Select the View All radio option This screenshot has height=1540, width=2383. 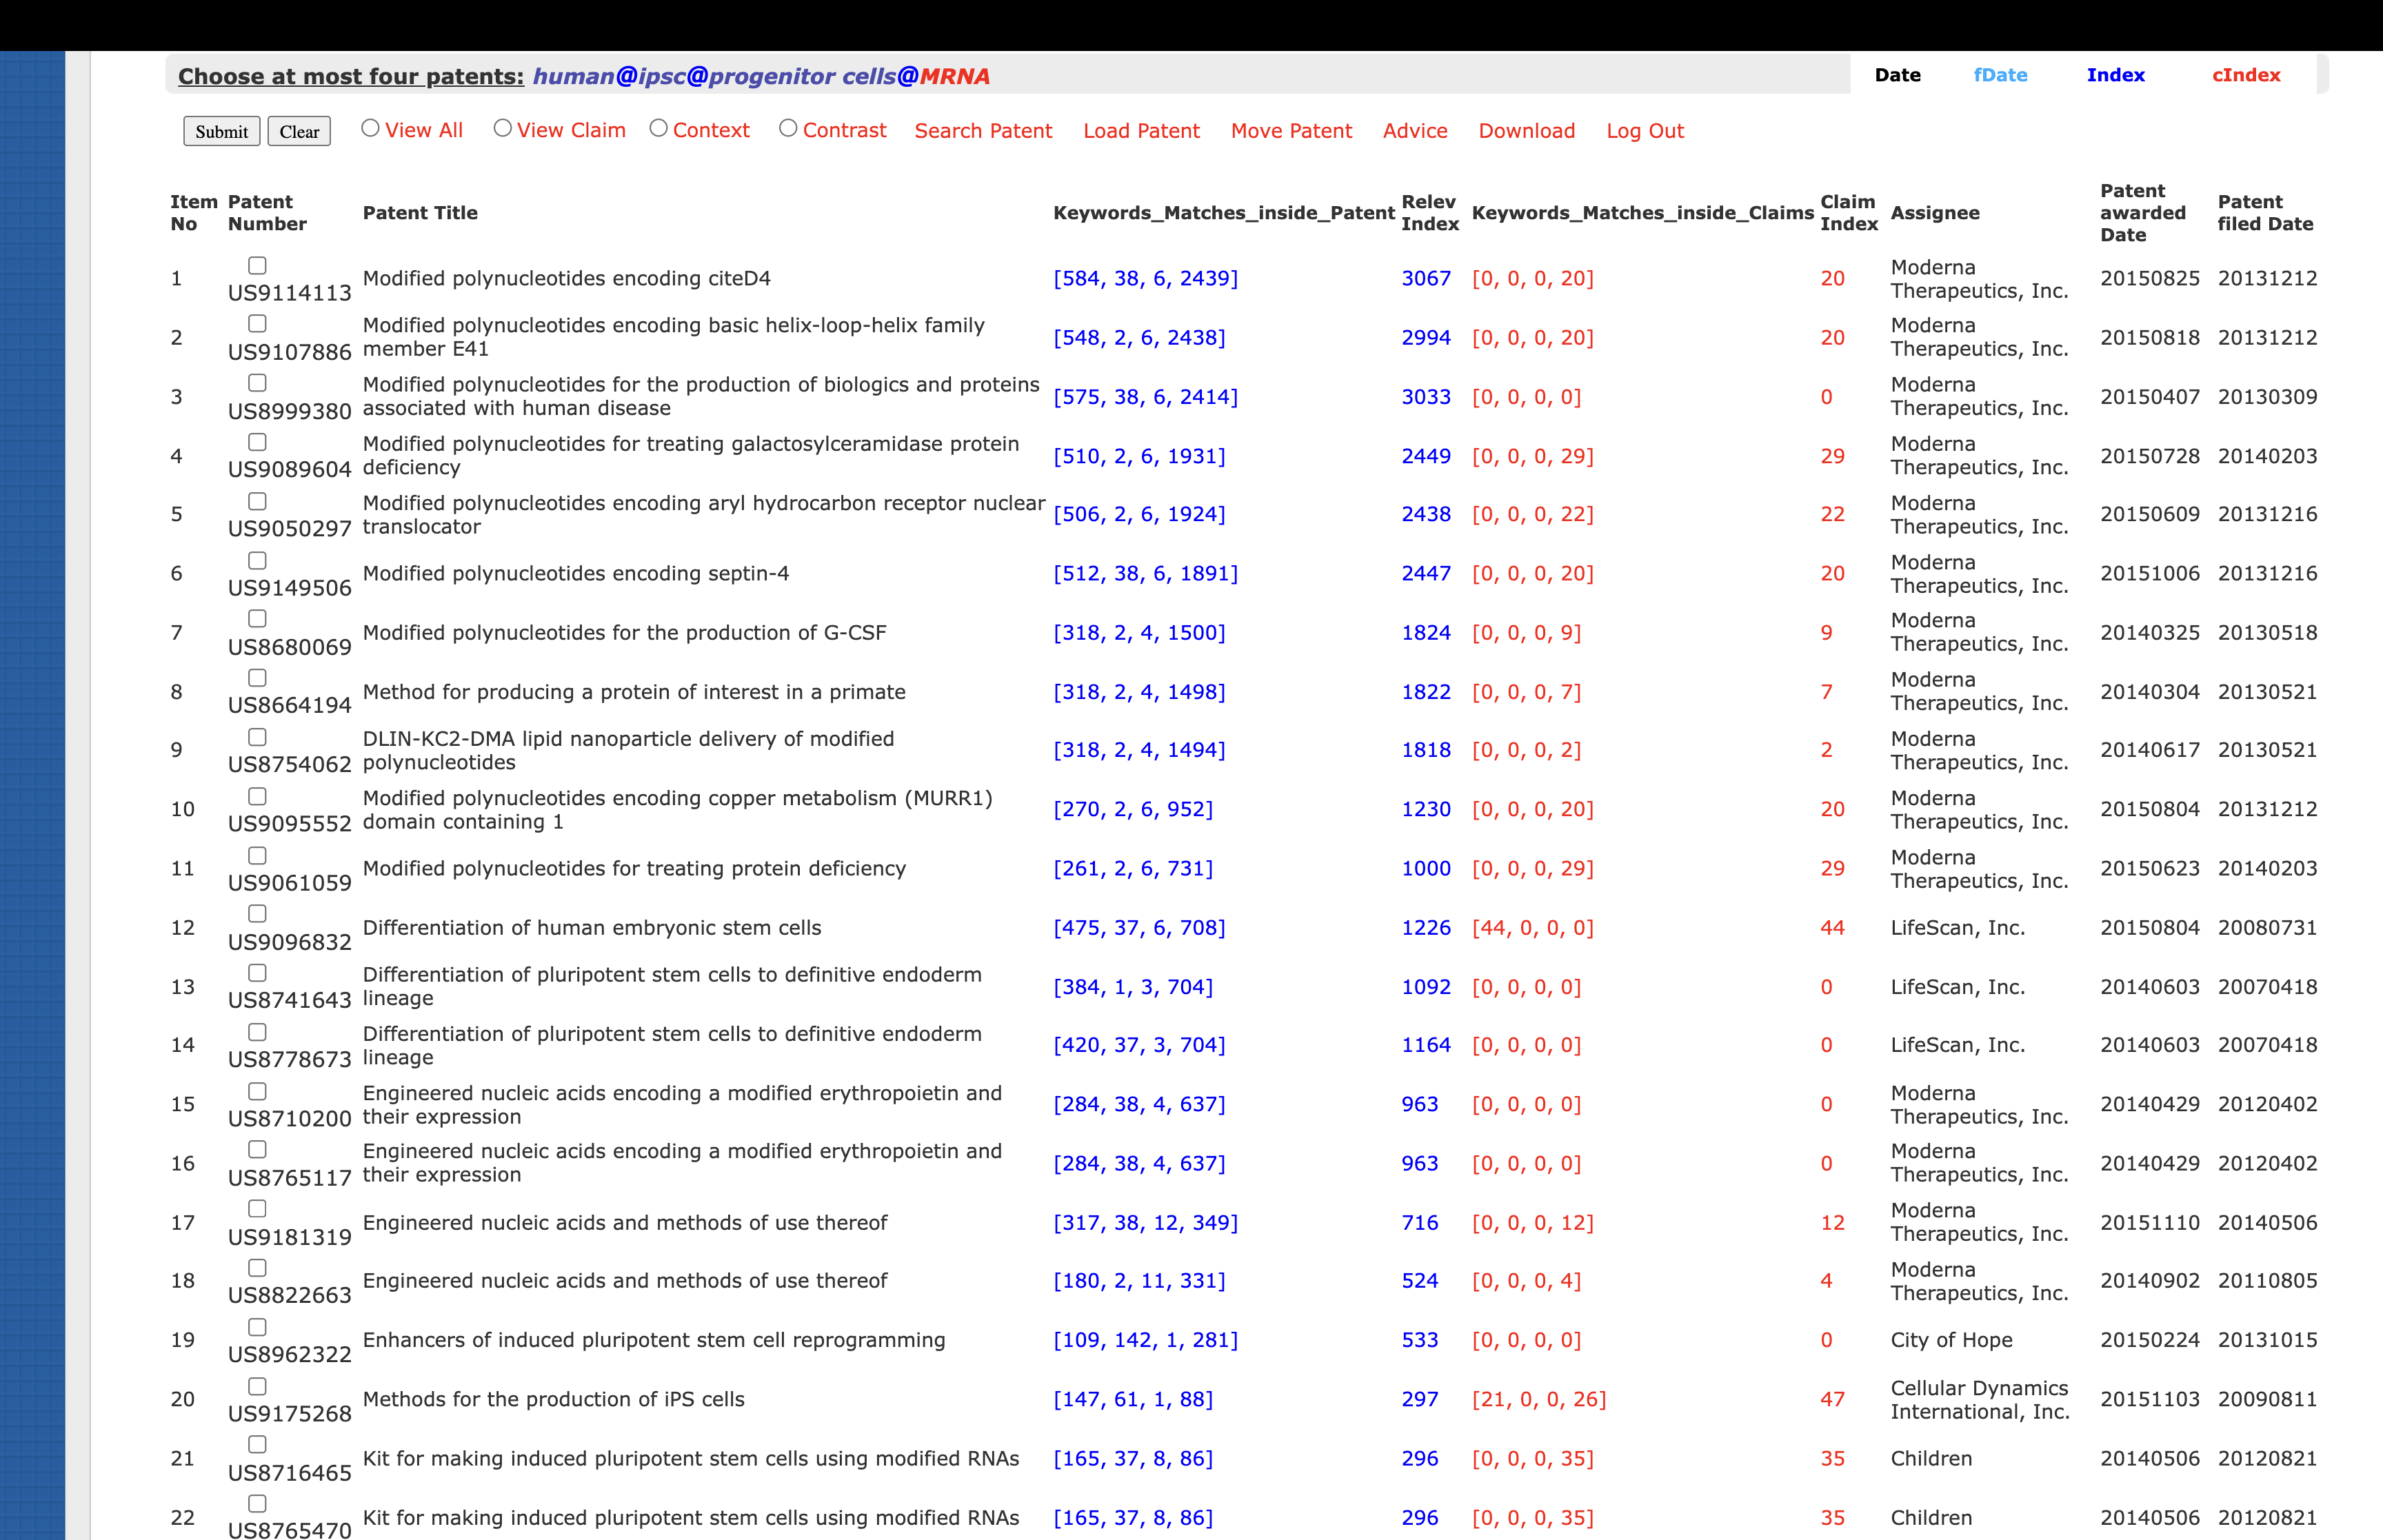[370, 128]
